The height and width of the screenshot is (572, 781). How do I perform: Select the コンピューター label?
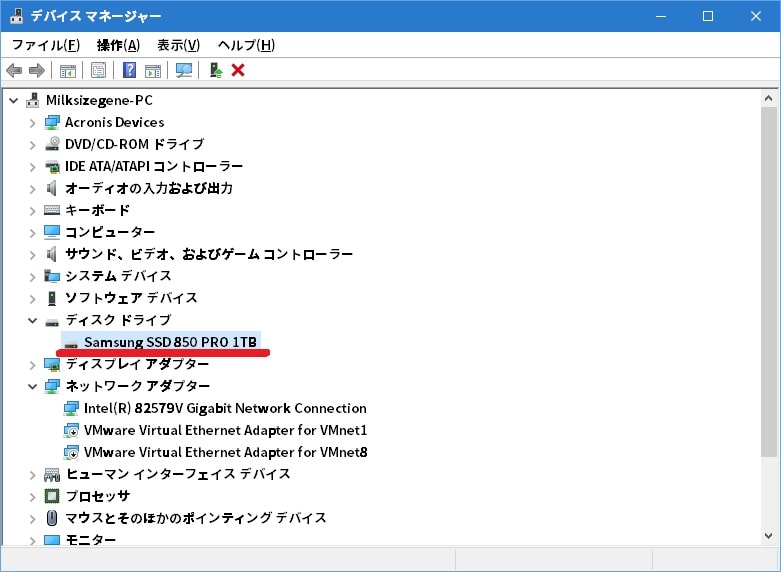point(110,232)
